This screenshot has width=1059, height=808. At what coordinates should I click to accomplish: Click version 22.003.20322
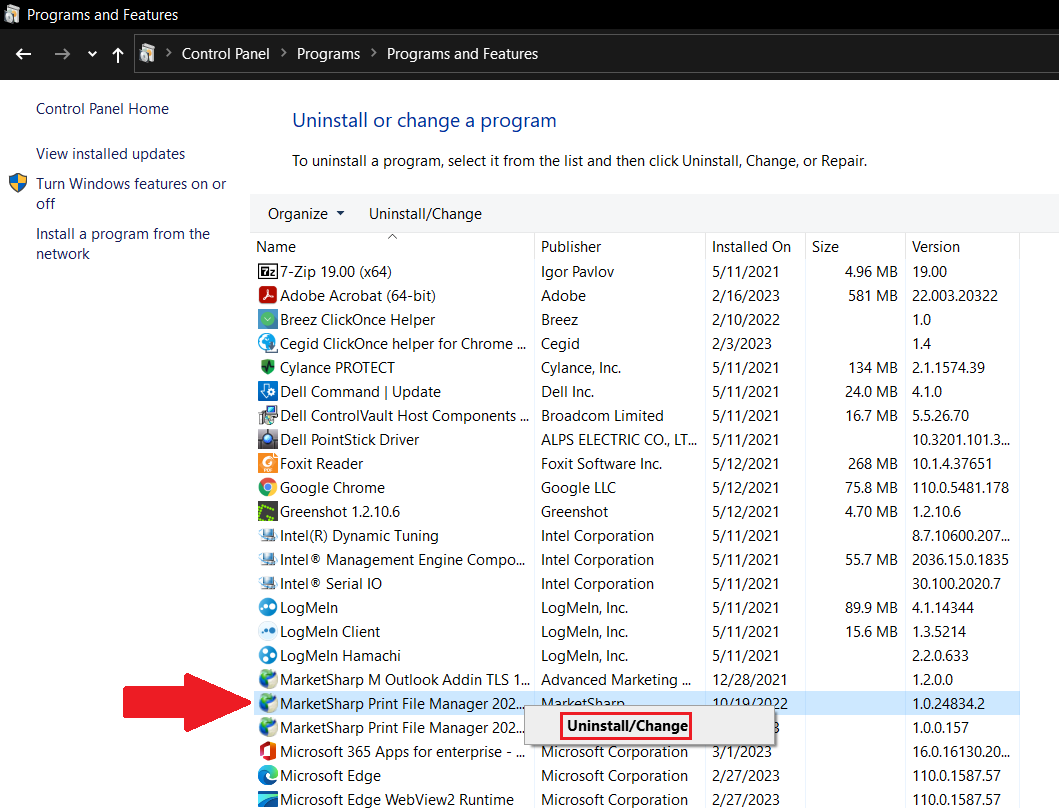pos(955,295)
